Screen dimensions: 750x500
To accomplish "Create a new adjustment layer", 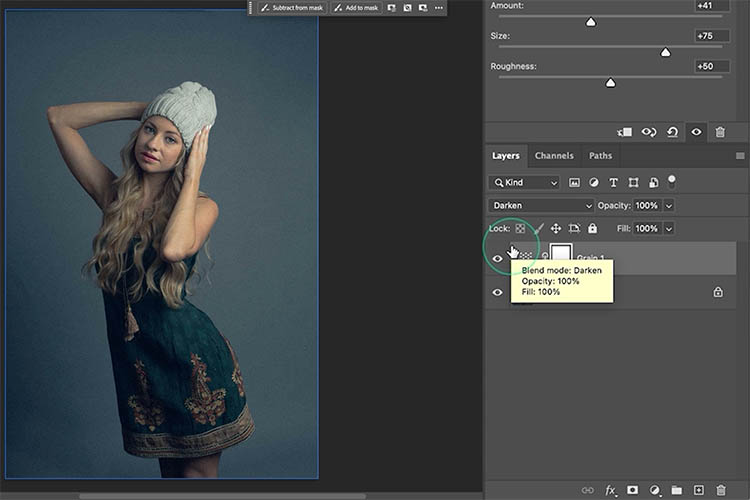I will coord(654,490).
